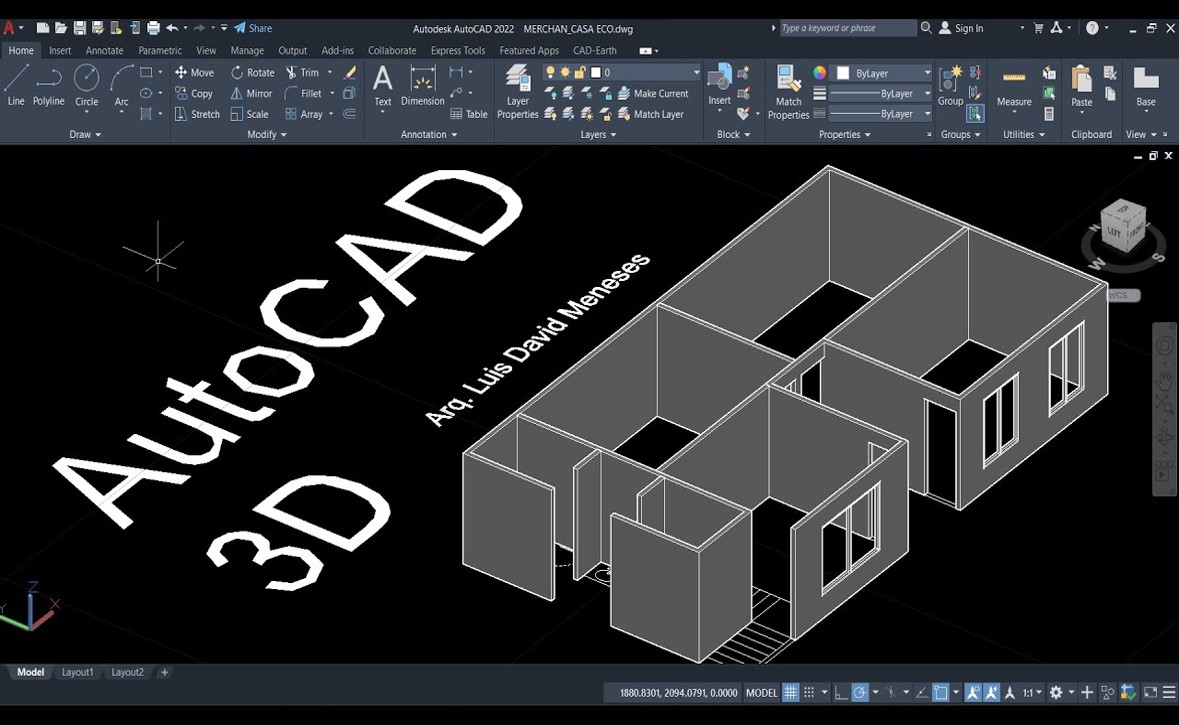Screen dimensions: 1179x725
Task: Select the Polyline tool
Action: click(48, 85)
